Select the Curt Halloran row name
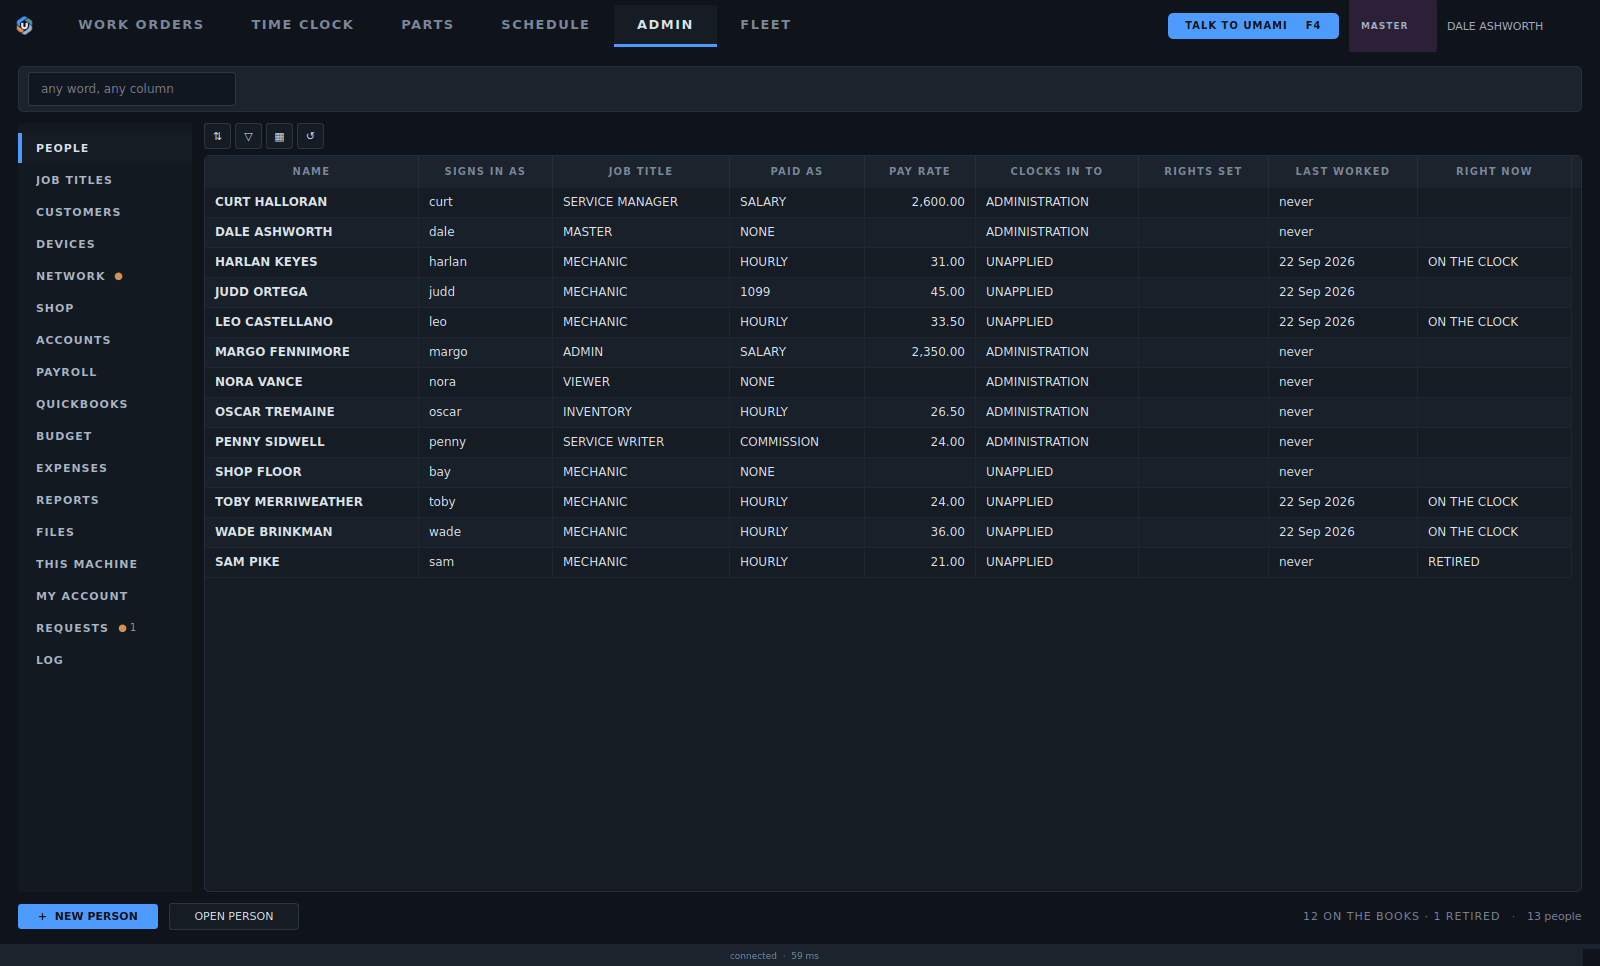 pos(271,202)
